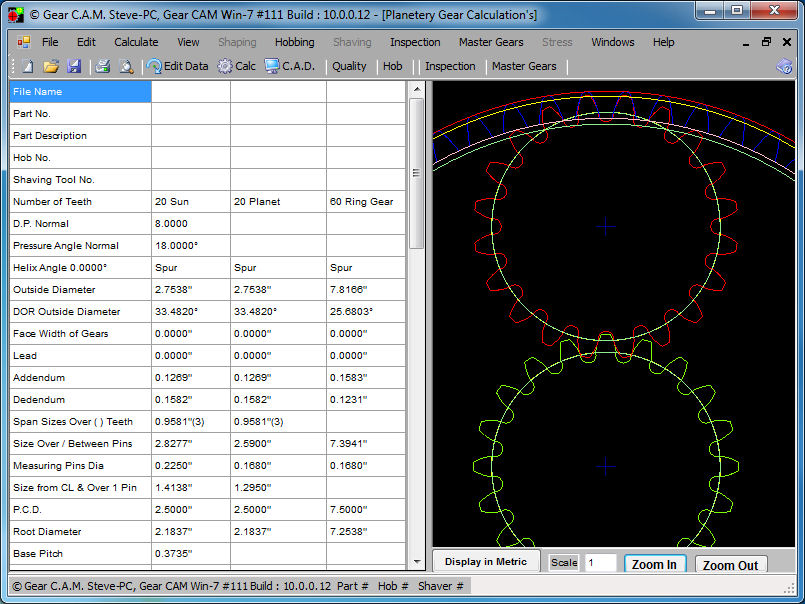Click 'Hob #' in the status bar
The width and height of the screenshot is (805, 604).
393,586
